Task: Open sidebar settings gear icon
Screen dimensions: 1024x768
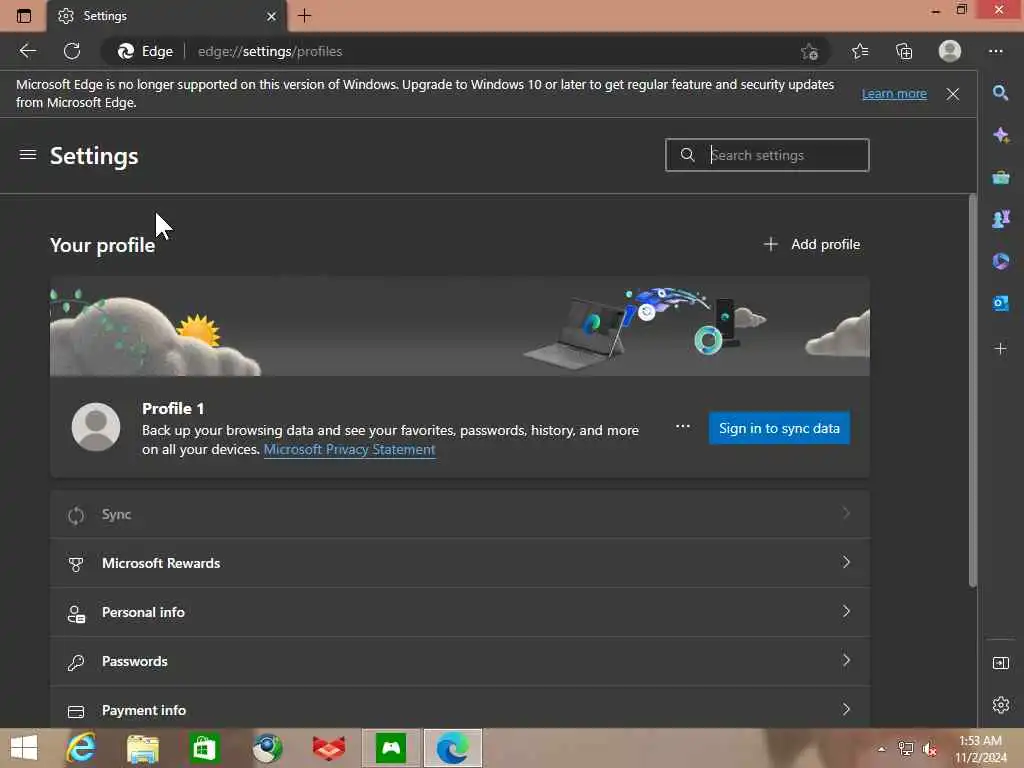Action: [1000, 705]
